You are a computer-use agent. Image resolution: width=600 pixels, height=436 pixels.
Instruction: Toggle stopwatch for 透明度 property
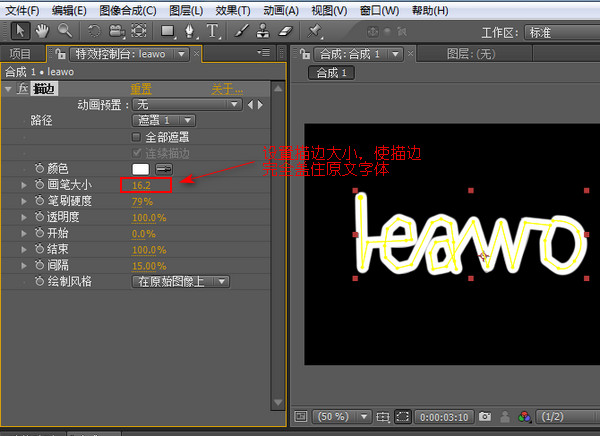[39, 217]
